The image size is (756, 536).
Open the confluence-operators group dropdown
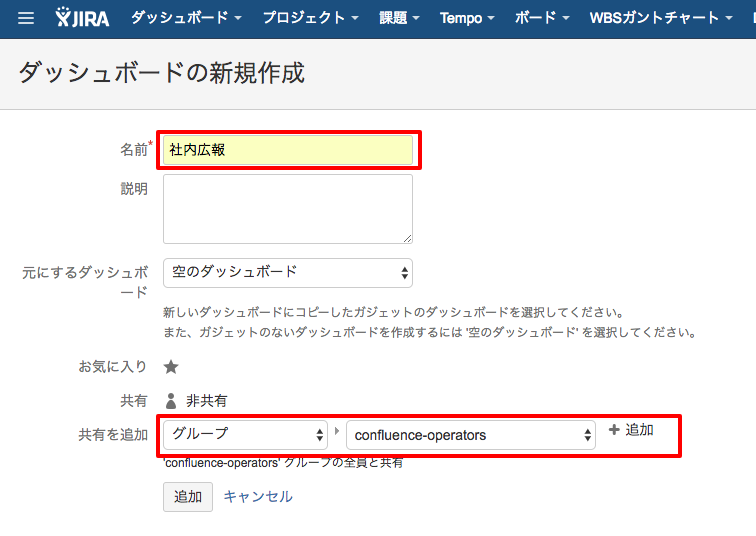click(x=471, y=435)
